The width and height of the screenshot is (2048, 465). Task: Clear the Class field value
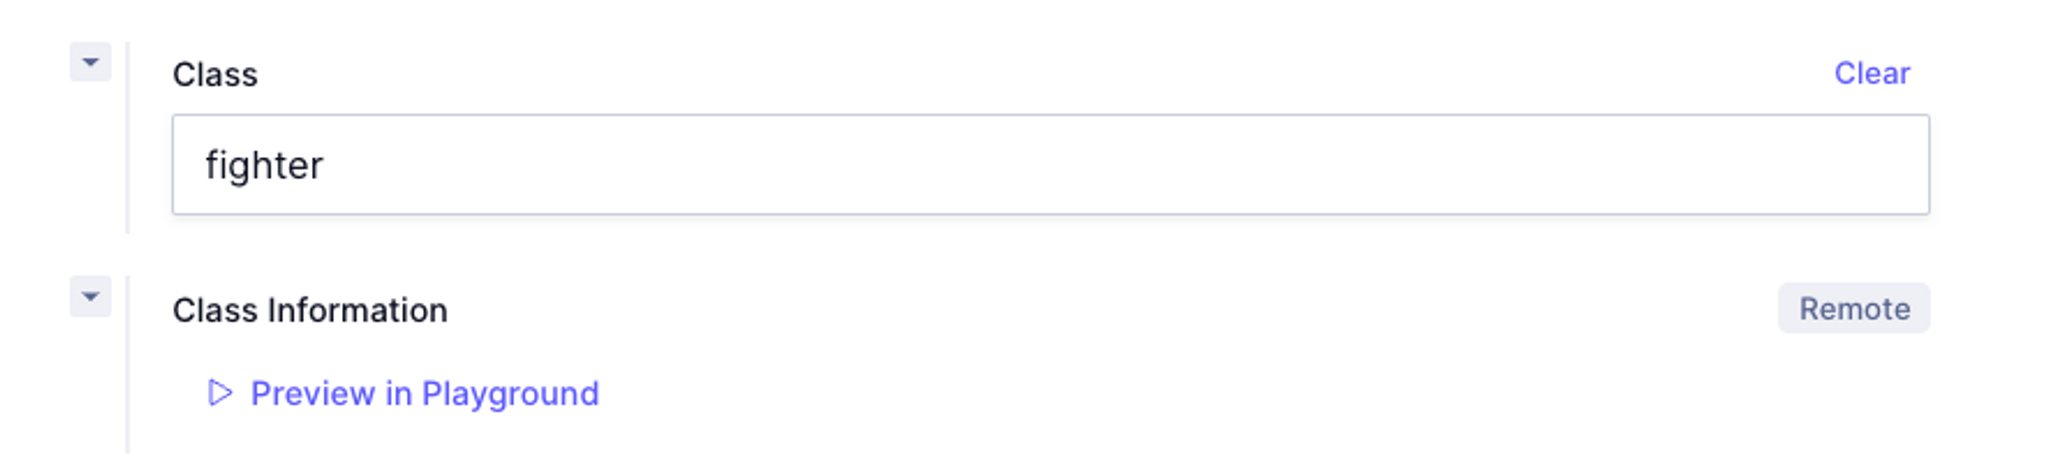pos(1871,73)
